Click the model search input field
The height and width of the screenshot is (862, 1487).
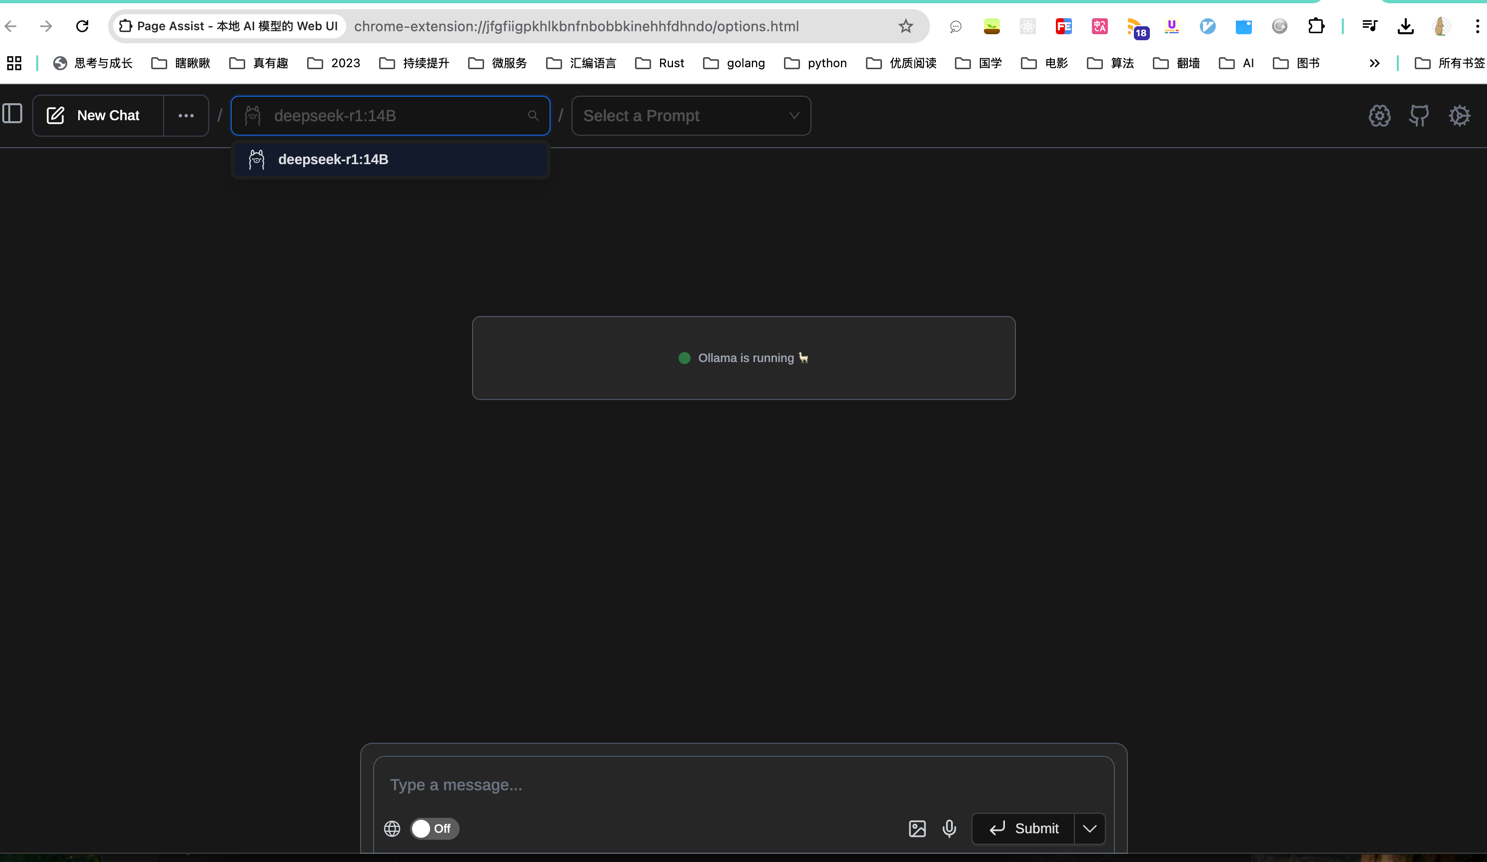click(x=390, y=115)
